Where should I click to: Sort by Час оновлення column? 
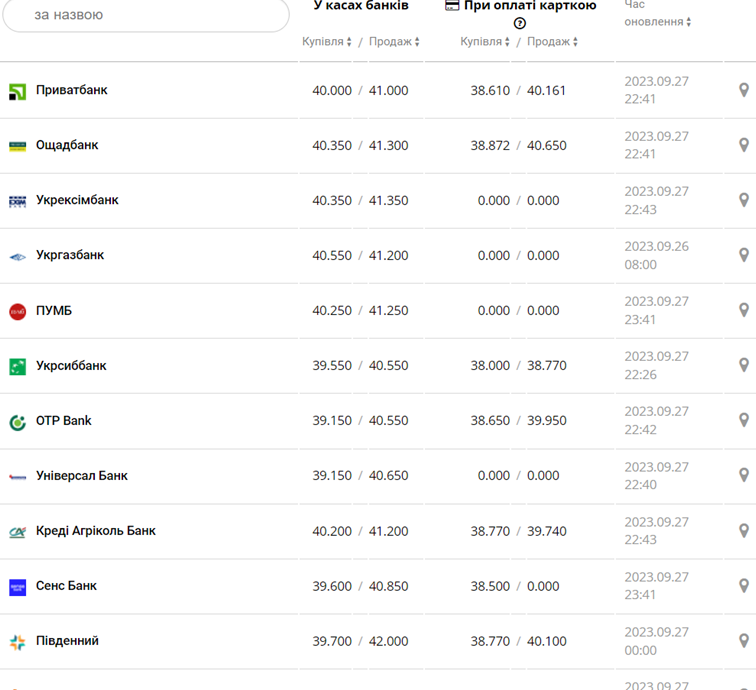tap(658, 21)
